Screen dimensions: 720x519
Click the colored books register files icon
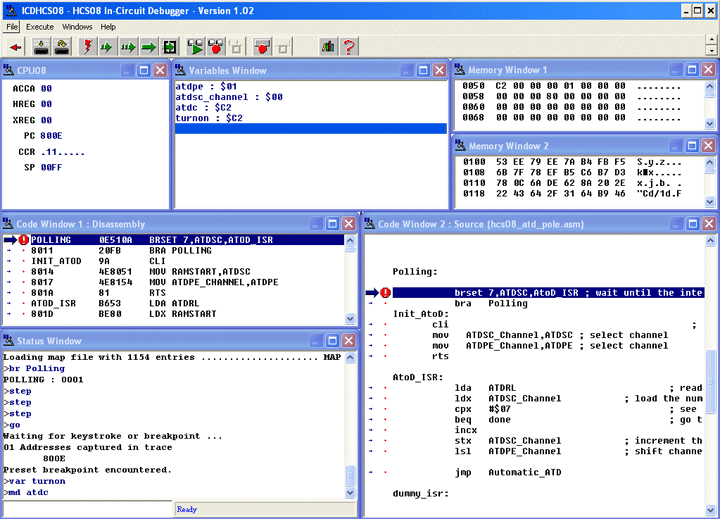(x=328, y=47)
